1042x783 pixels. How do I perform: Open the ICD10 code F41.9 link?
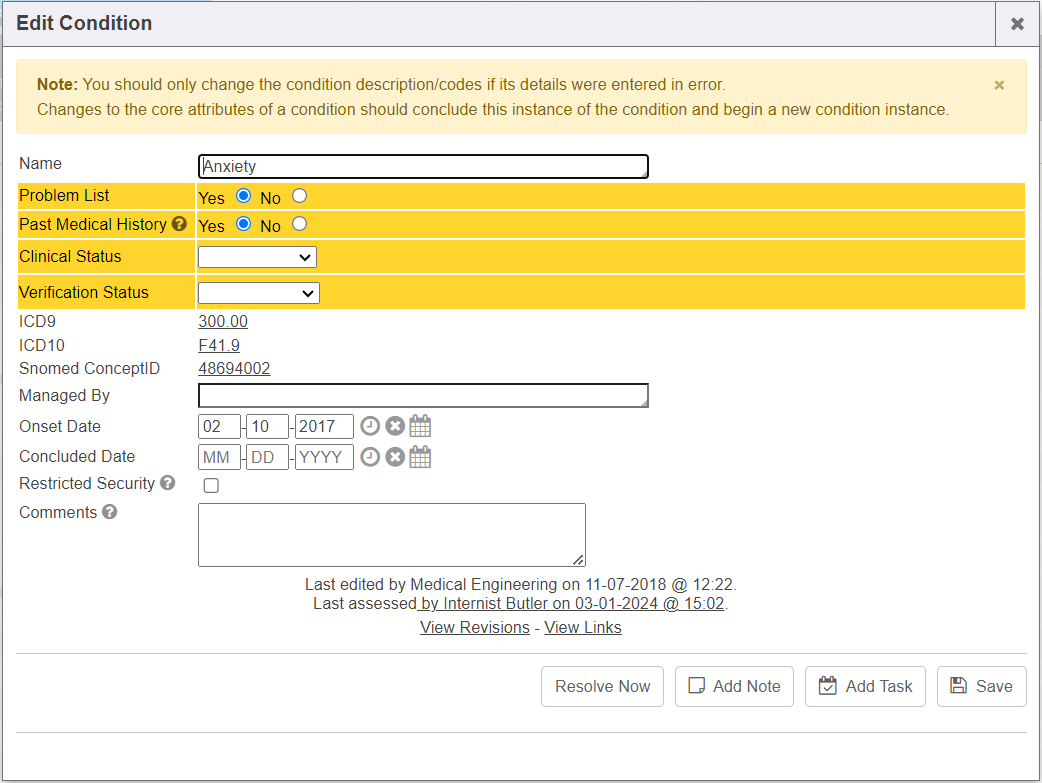click(x=219, y=346)
